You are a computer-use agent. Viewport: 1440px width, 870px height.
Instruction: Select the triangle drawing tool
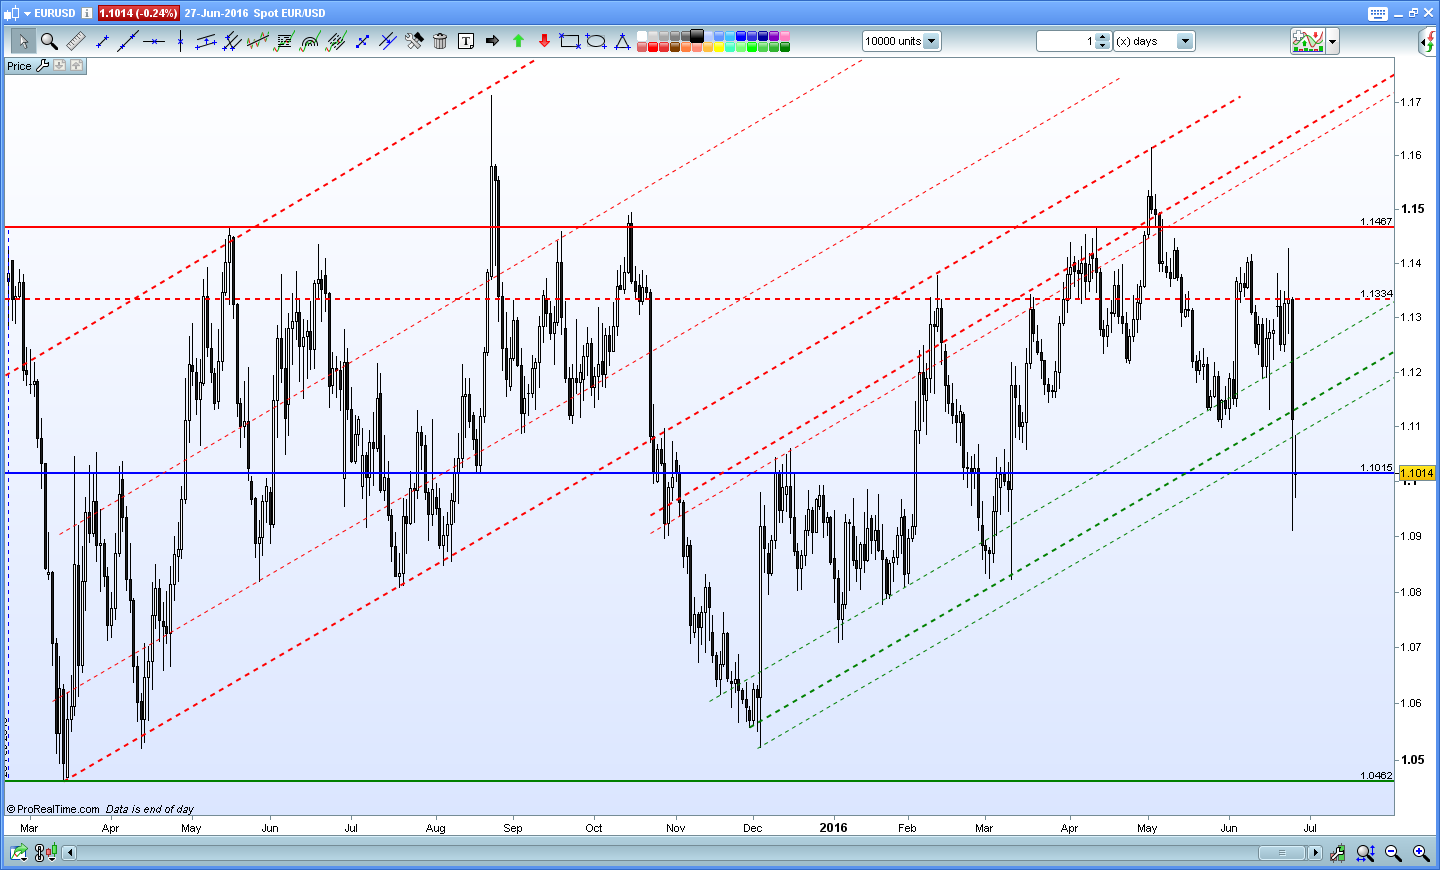[622, 41]
